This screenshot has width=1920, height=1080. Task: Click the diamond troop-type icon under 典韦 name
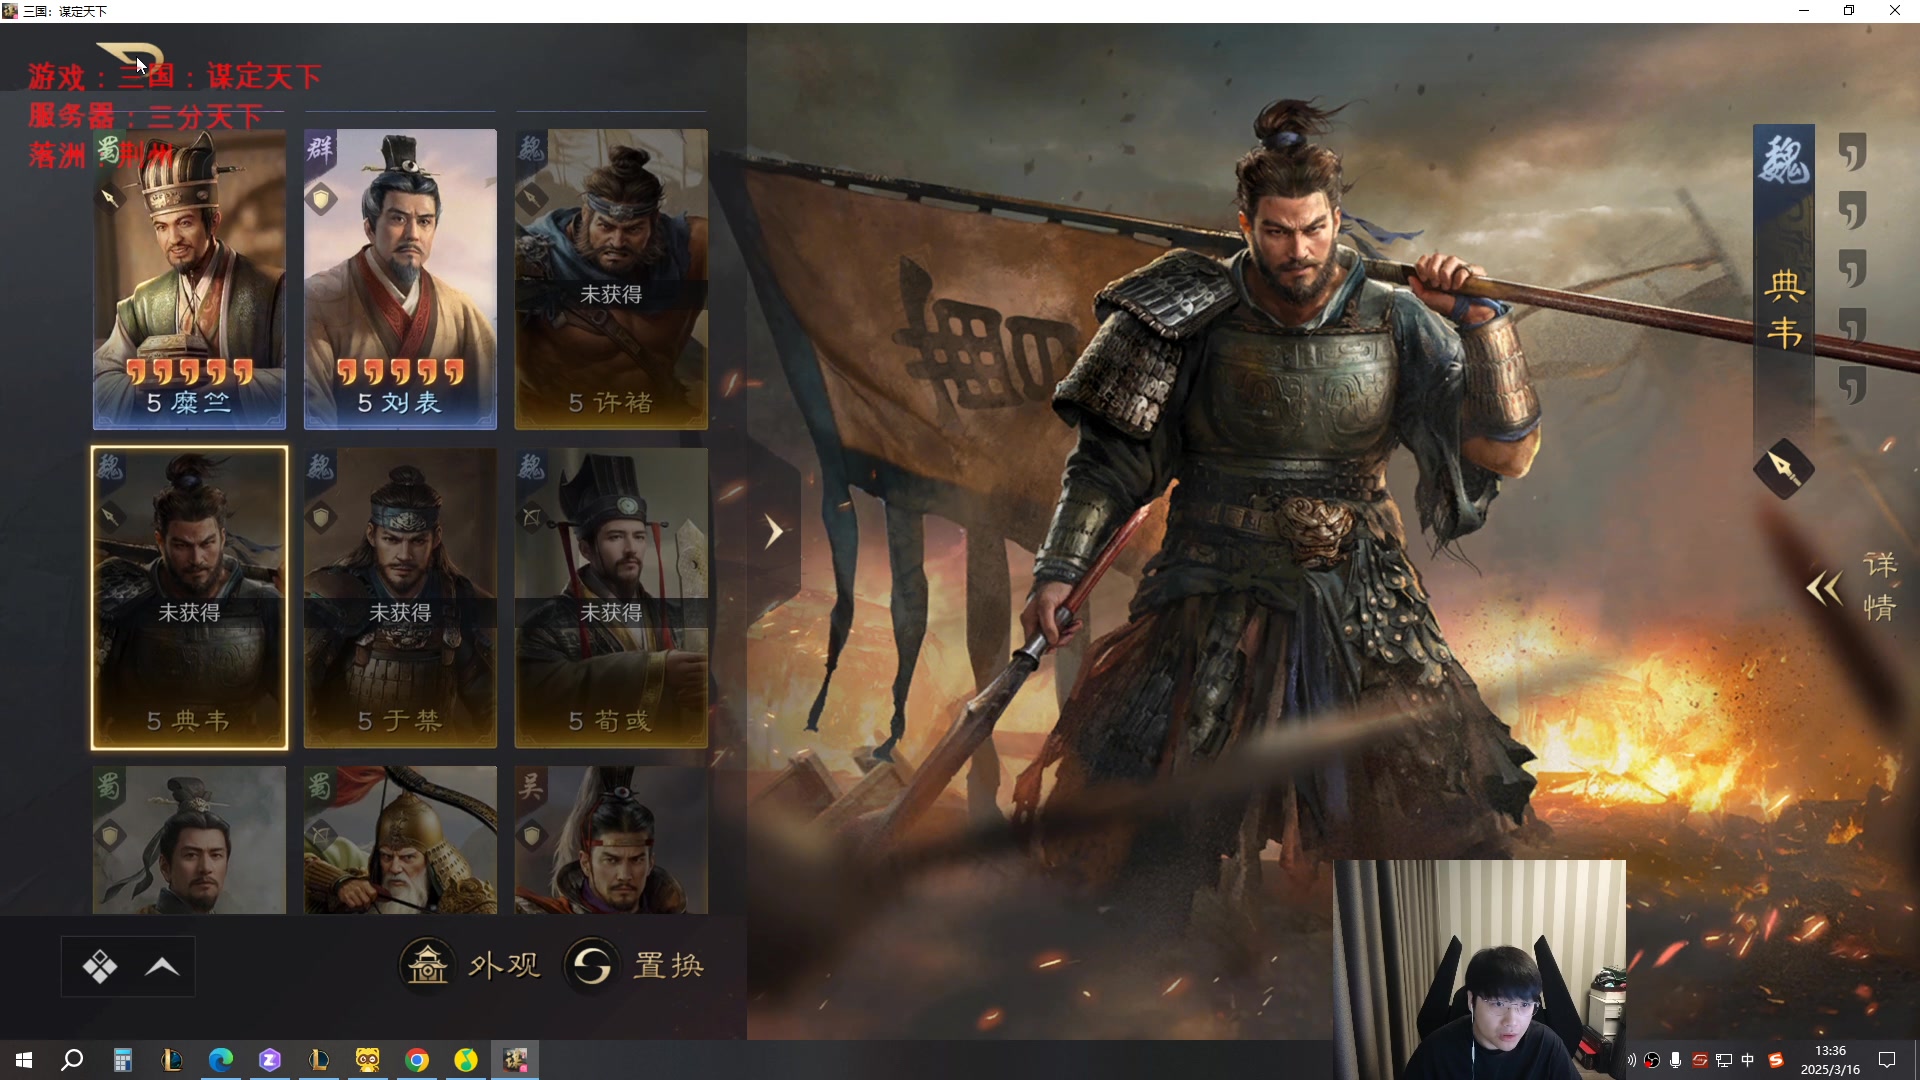pyautogui.click(x=1784, y=468)
